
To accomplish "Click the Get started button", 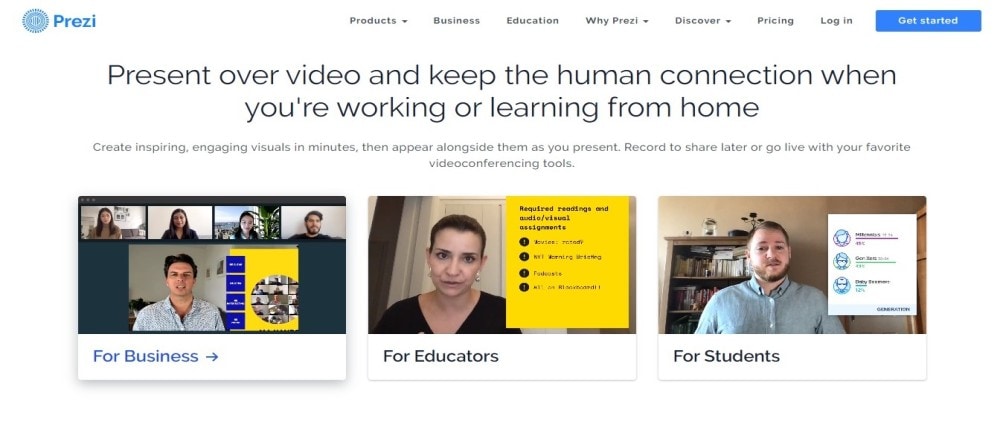I will [928, 20].
